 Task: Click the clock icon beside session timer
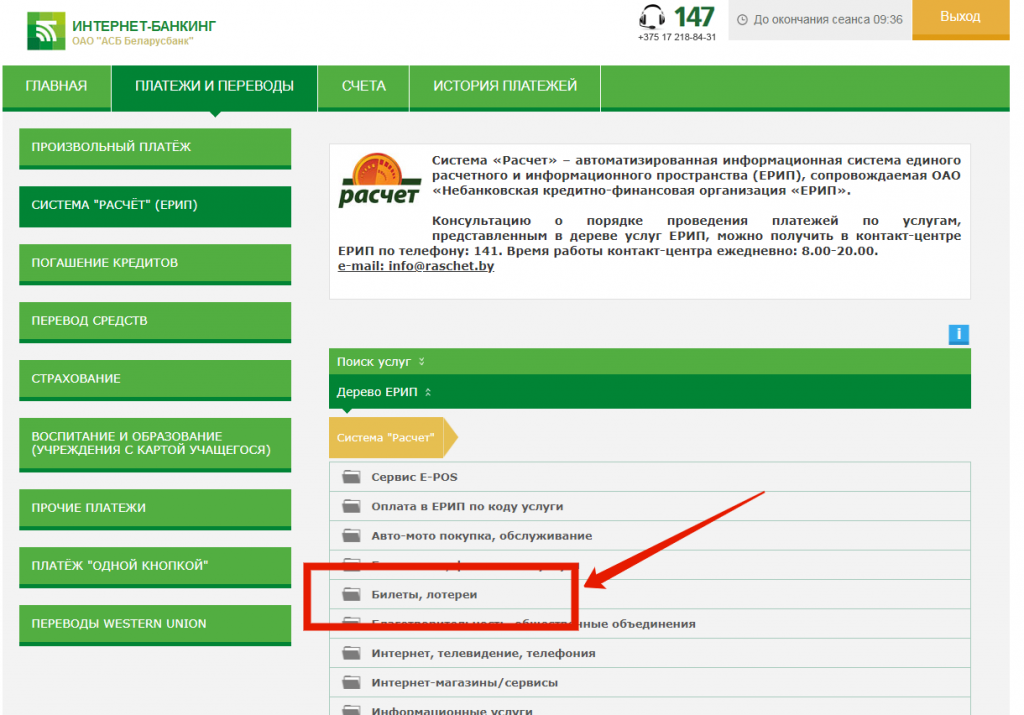(x=742, y=20)
